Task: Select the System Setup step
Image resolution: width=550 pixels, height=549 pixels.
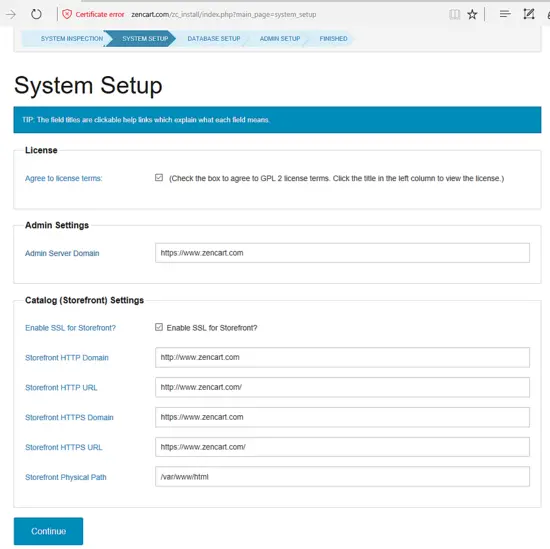Action: pos(145,39)
